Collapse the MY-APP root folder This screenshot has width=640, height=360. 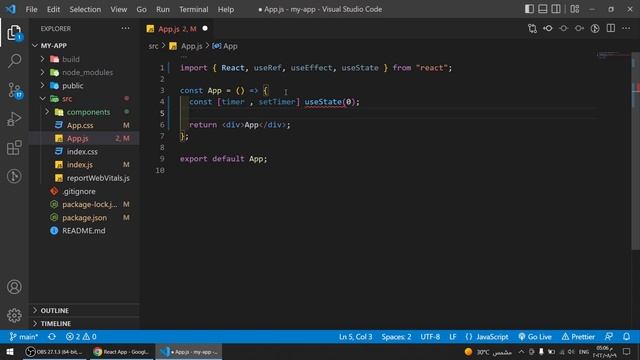pyautogui.click(x=84, y=46)
